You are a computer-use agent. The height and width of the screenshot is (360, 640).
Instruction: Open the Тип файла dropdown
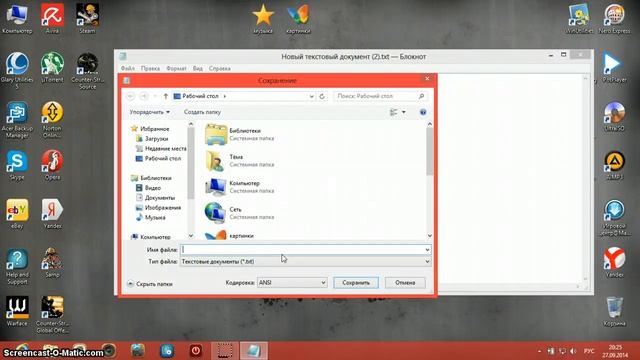click(305, 261)
